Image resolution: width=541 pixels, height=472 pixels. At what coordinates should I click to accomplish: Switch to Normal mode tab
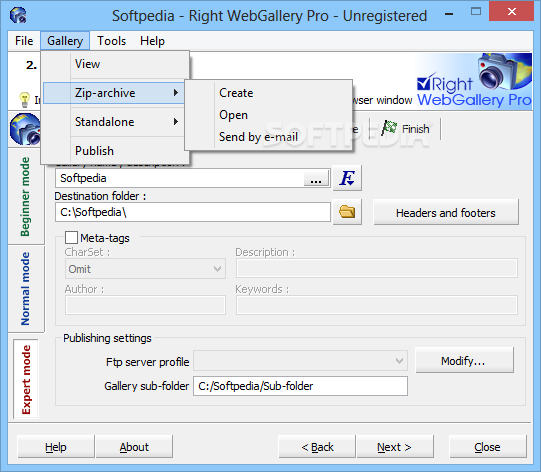point(26,289)
